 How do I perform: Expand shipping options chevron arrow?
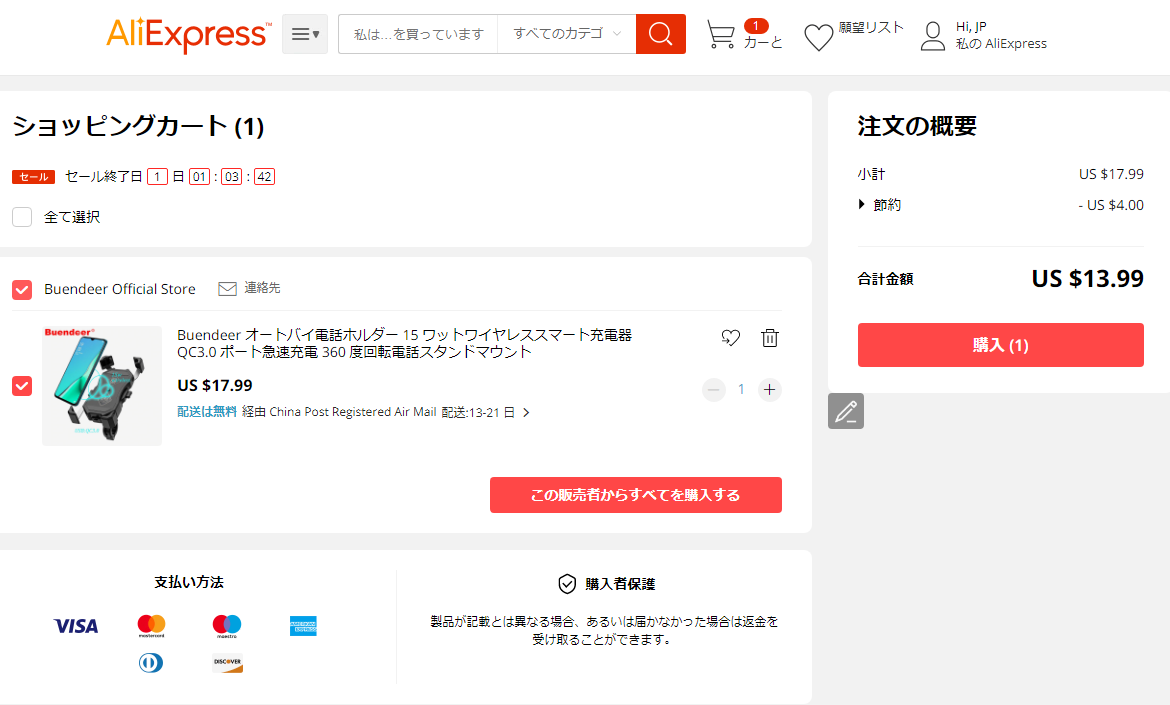pos(526,413)
